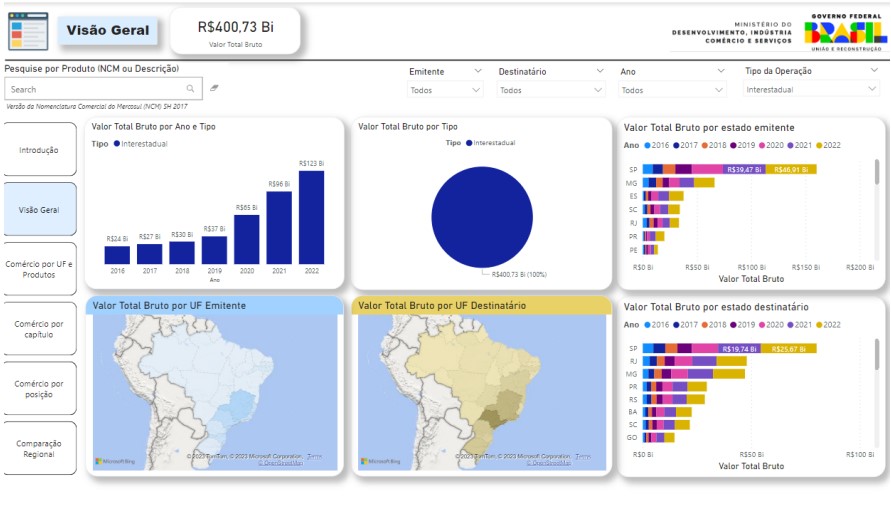Click the dashboard report icon top-left
891x506 pixels.
[28, 31]
